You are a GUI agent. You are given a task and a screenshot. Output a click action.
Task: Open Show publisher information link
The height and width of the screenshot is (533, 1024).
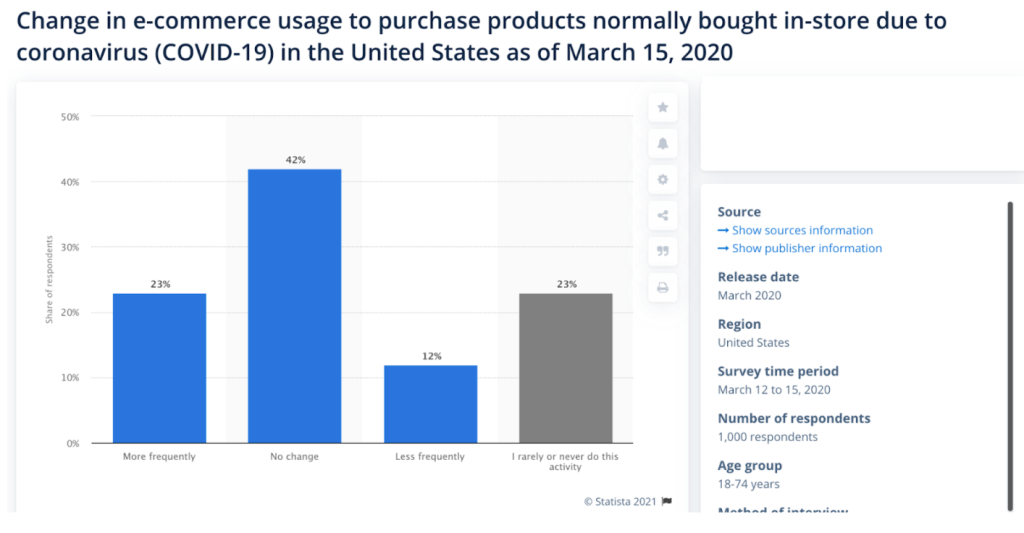pyautogui.click(x=807, y=248)
